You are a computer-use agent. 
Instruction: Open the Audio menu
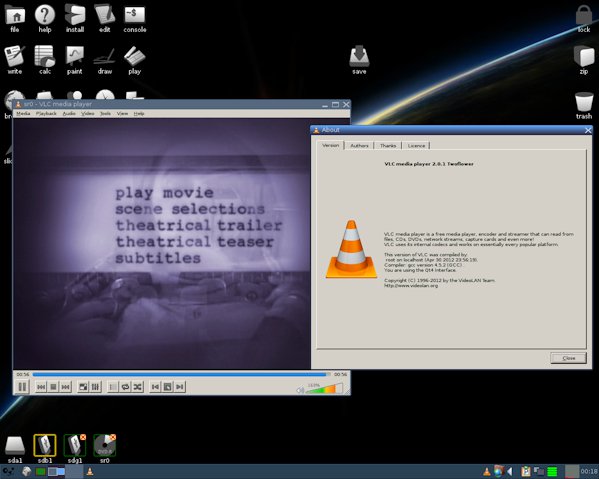69,113
